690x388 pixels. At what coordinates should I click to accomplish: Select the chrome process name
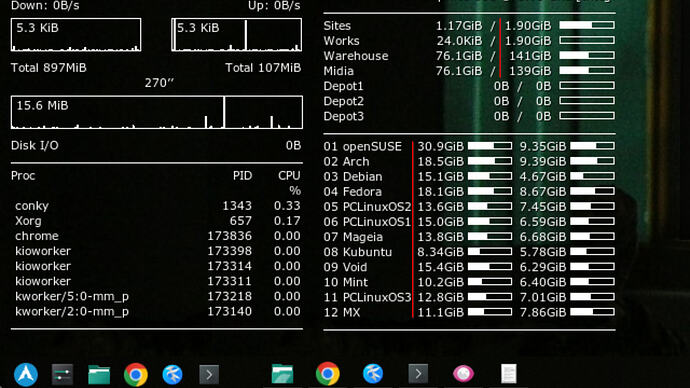pyautogui.click(x=37, y=236)
